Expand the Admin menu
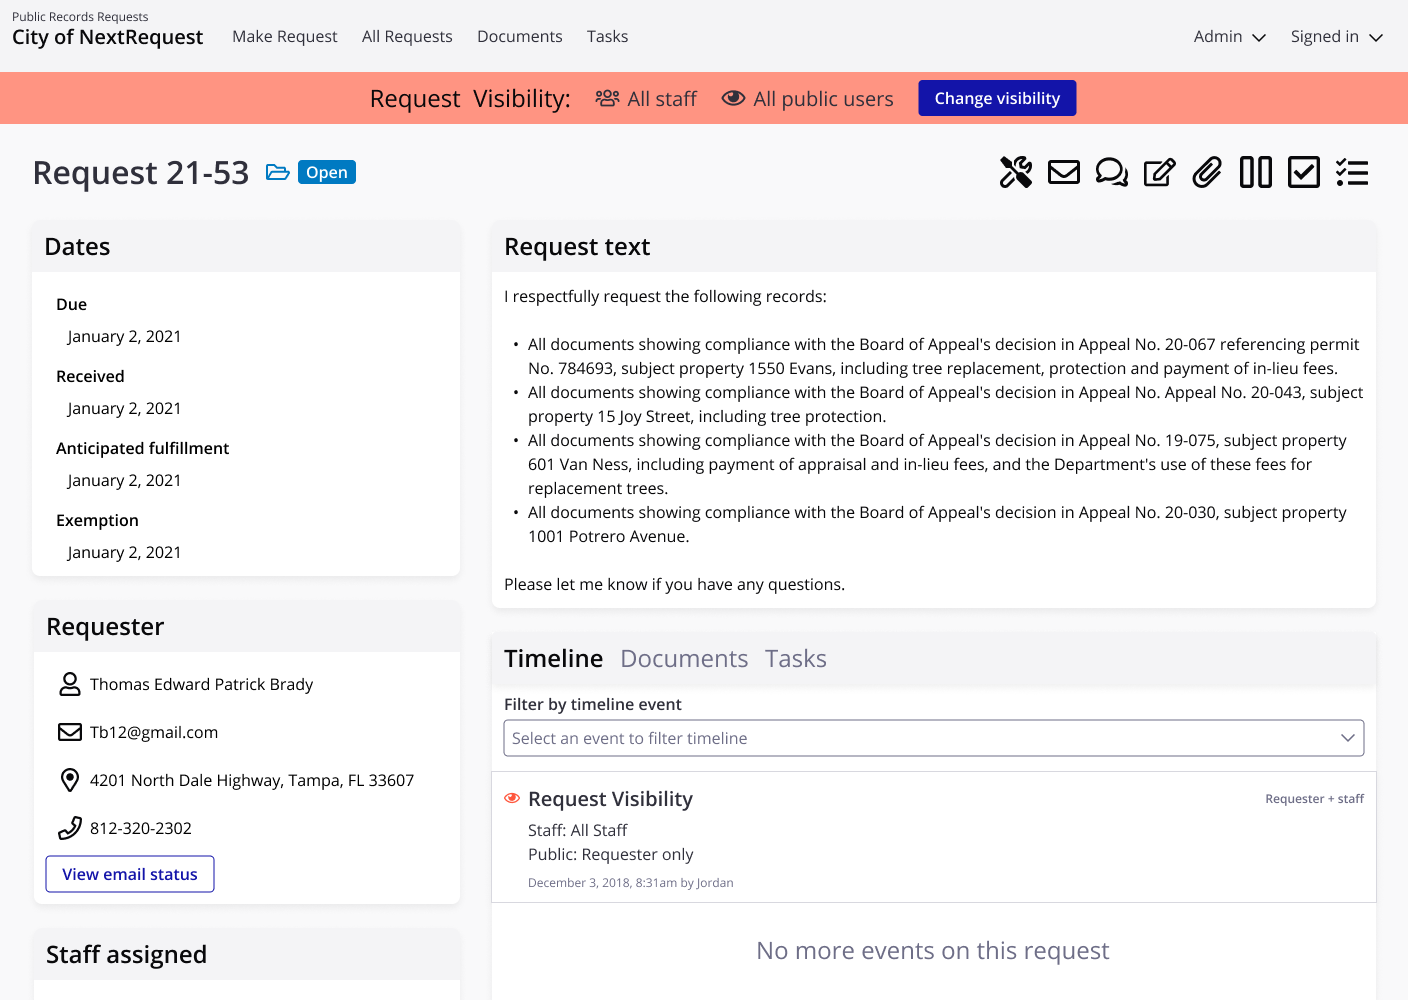 coord(1228,36)
